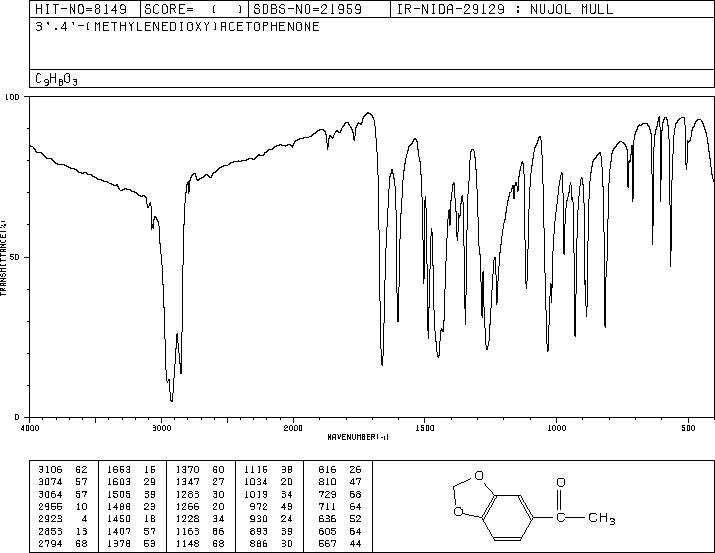Highlight the 972 peak table entry
The height and width of the screenshot is (553, 715).
click(271, 506)
